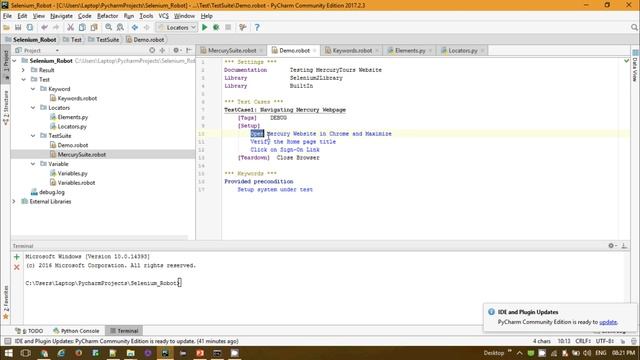Hide the Project panel with the hide icon
This screenshot has height=360, width=640.
pyautogui.click(x=189, y=50)
